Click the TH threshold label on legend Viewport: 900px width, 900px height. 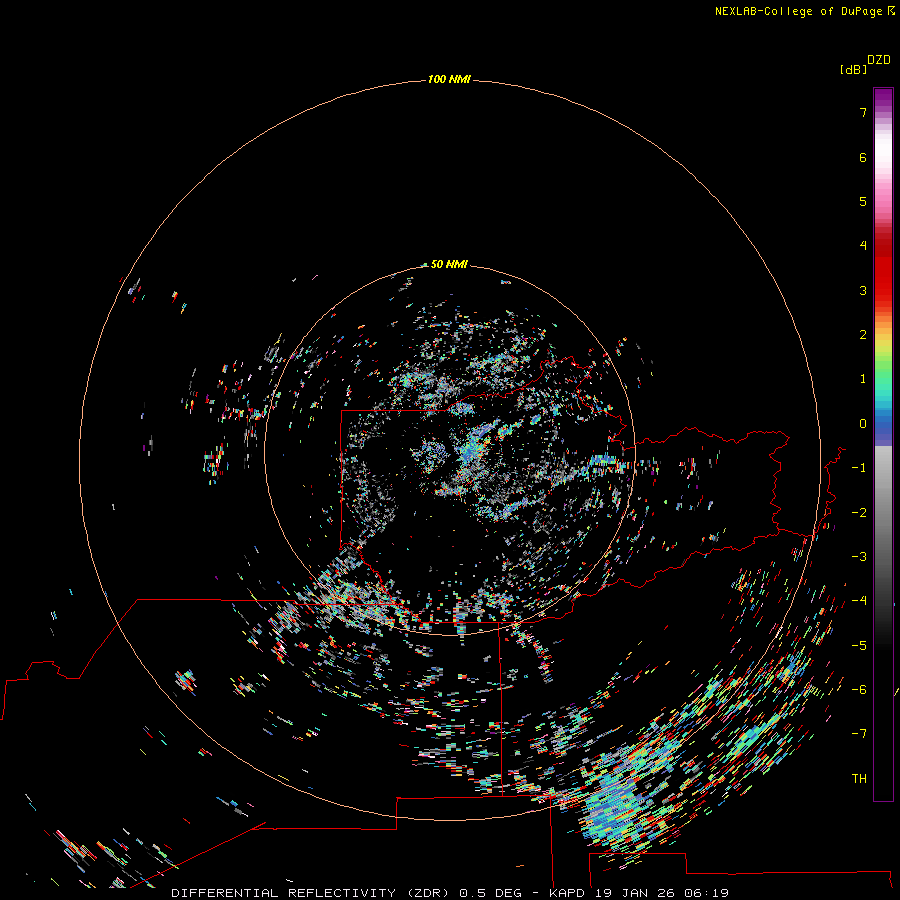tap(859, 779)
